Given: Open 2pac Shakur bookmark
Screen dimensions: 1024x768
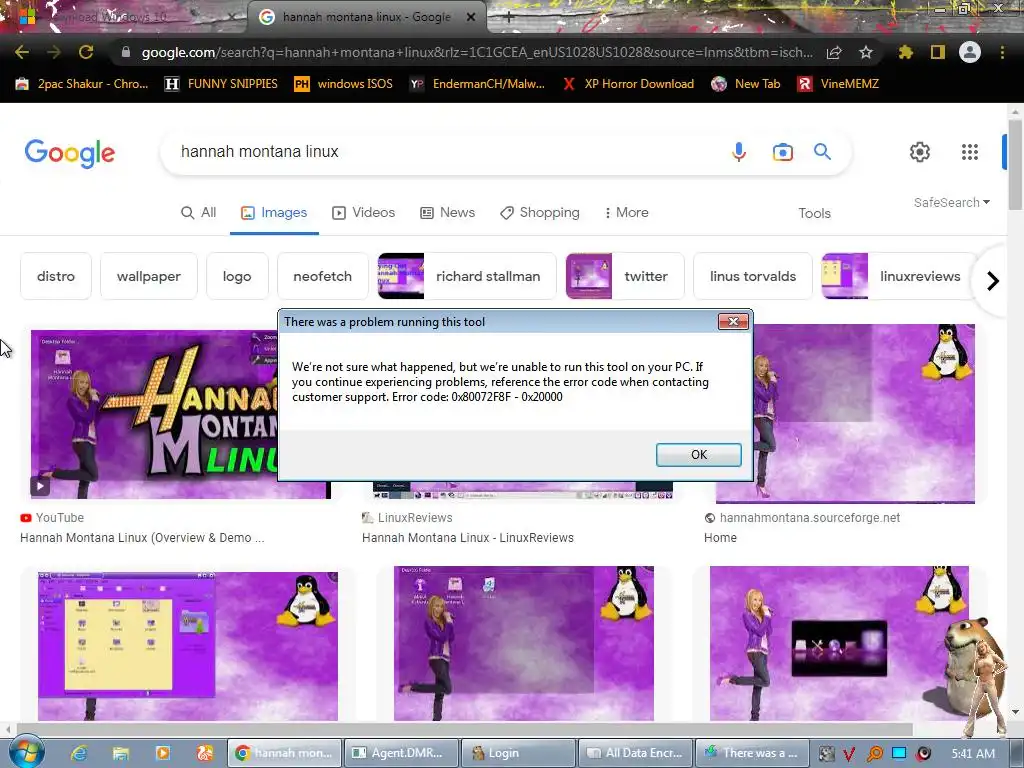Looking at the screenshot, I should pos(82,84).
